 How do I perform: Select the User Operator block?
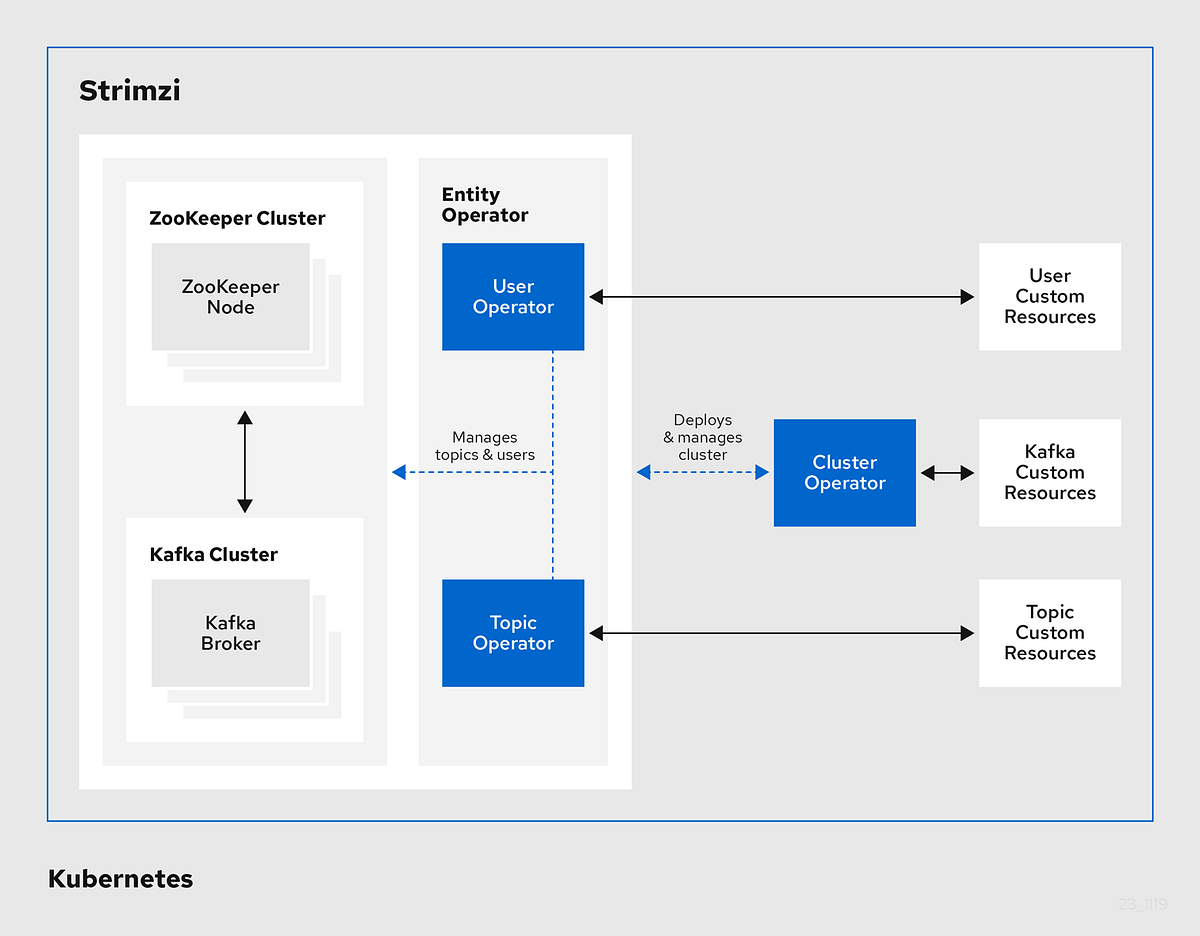(513, 296)
